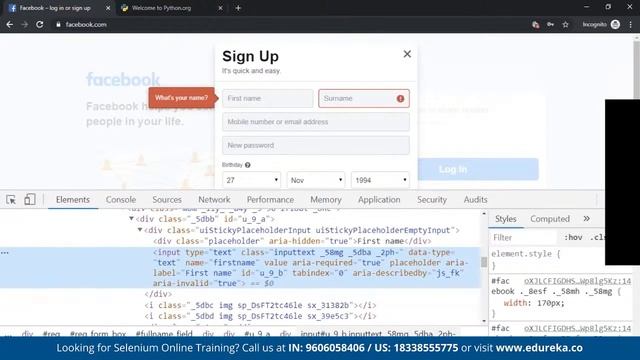The height and width of the screenshot is (360, 640).
Task: Bookmark this page with the star icon
Action: coord(565,24)
